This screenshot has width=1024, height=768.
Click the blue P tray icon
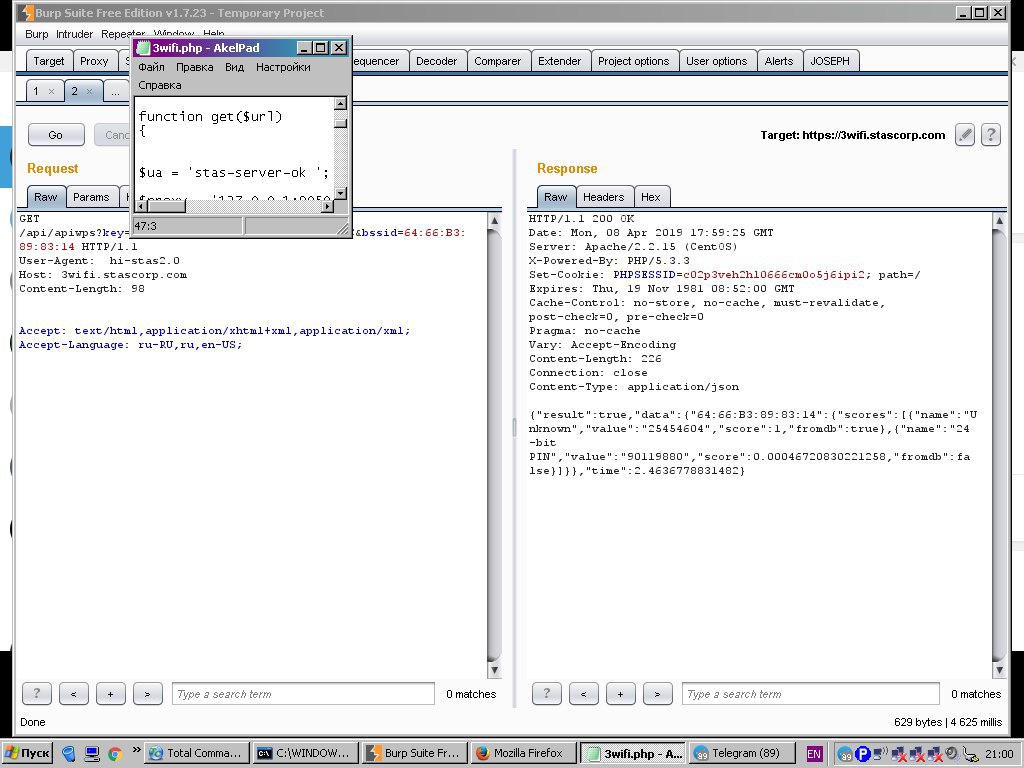click(x=862, y=754)
